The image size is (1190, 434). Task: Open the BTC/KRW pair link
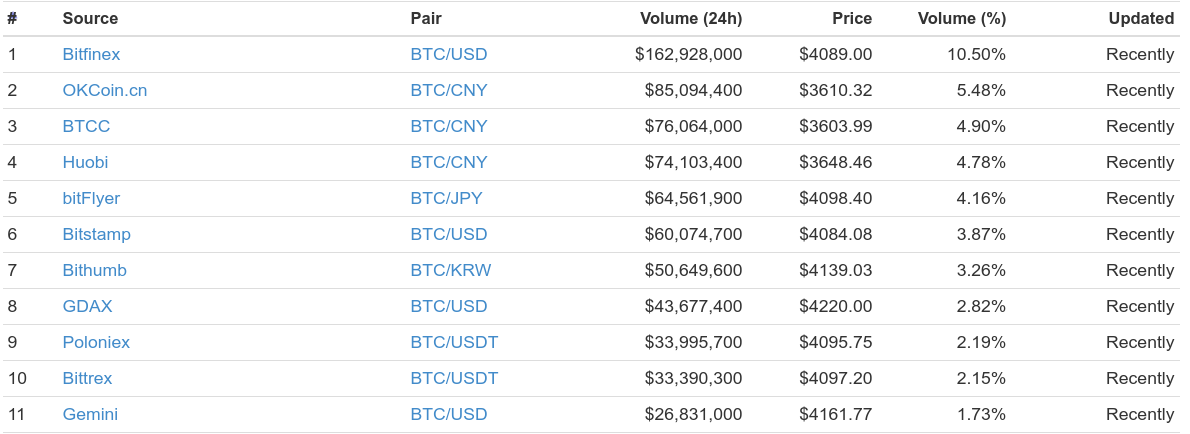(x=451, y=270)
